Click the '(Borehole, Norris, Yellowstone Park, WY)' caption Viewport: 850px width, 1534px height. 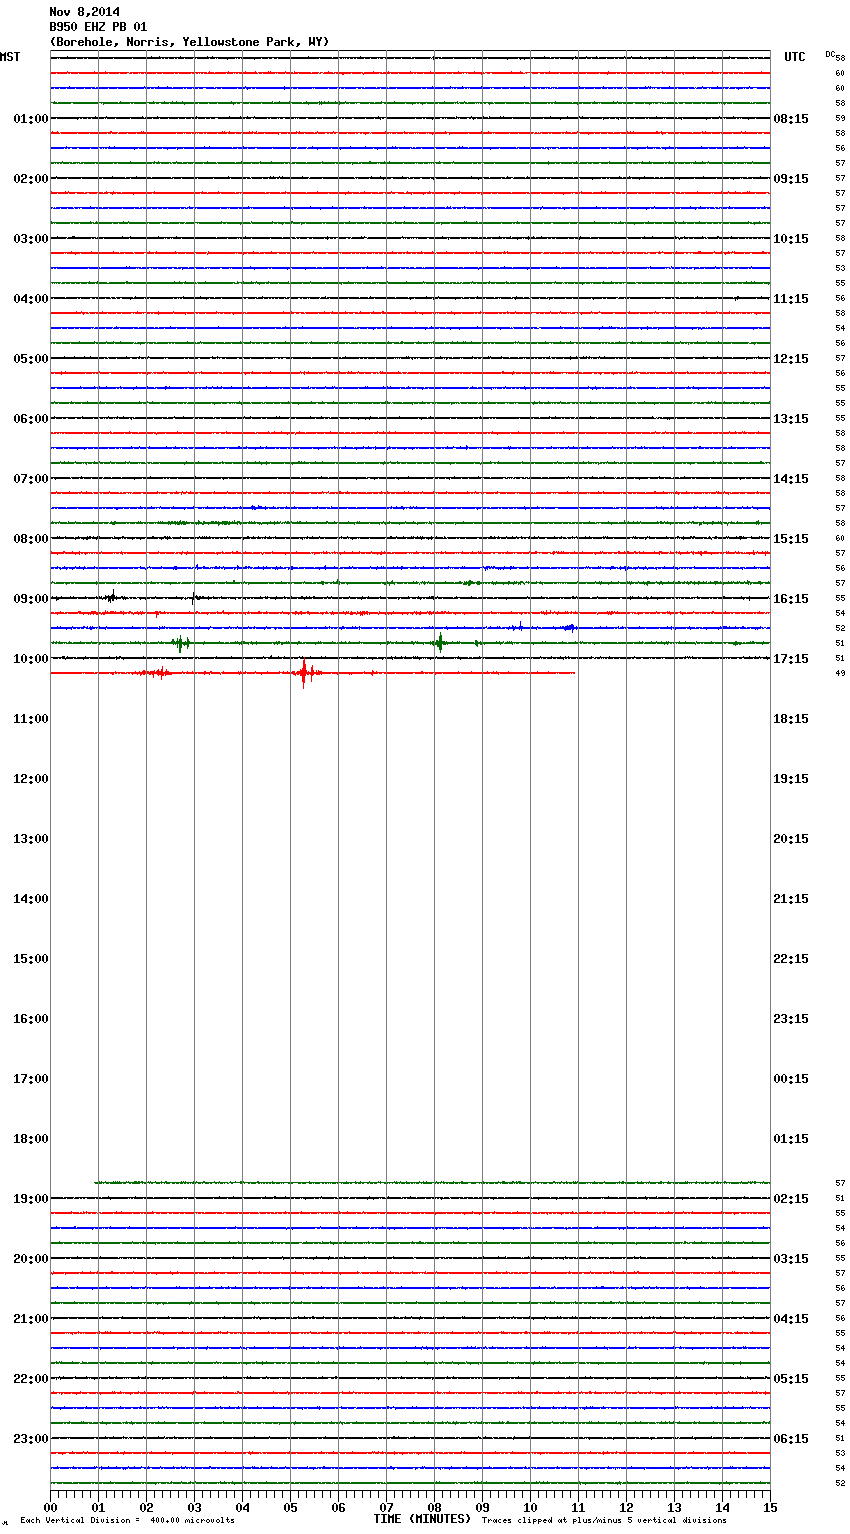189,42
